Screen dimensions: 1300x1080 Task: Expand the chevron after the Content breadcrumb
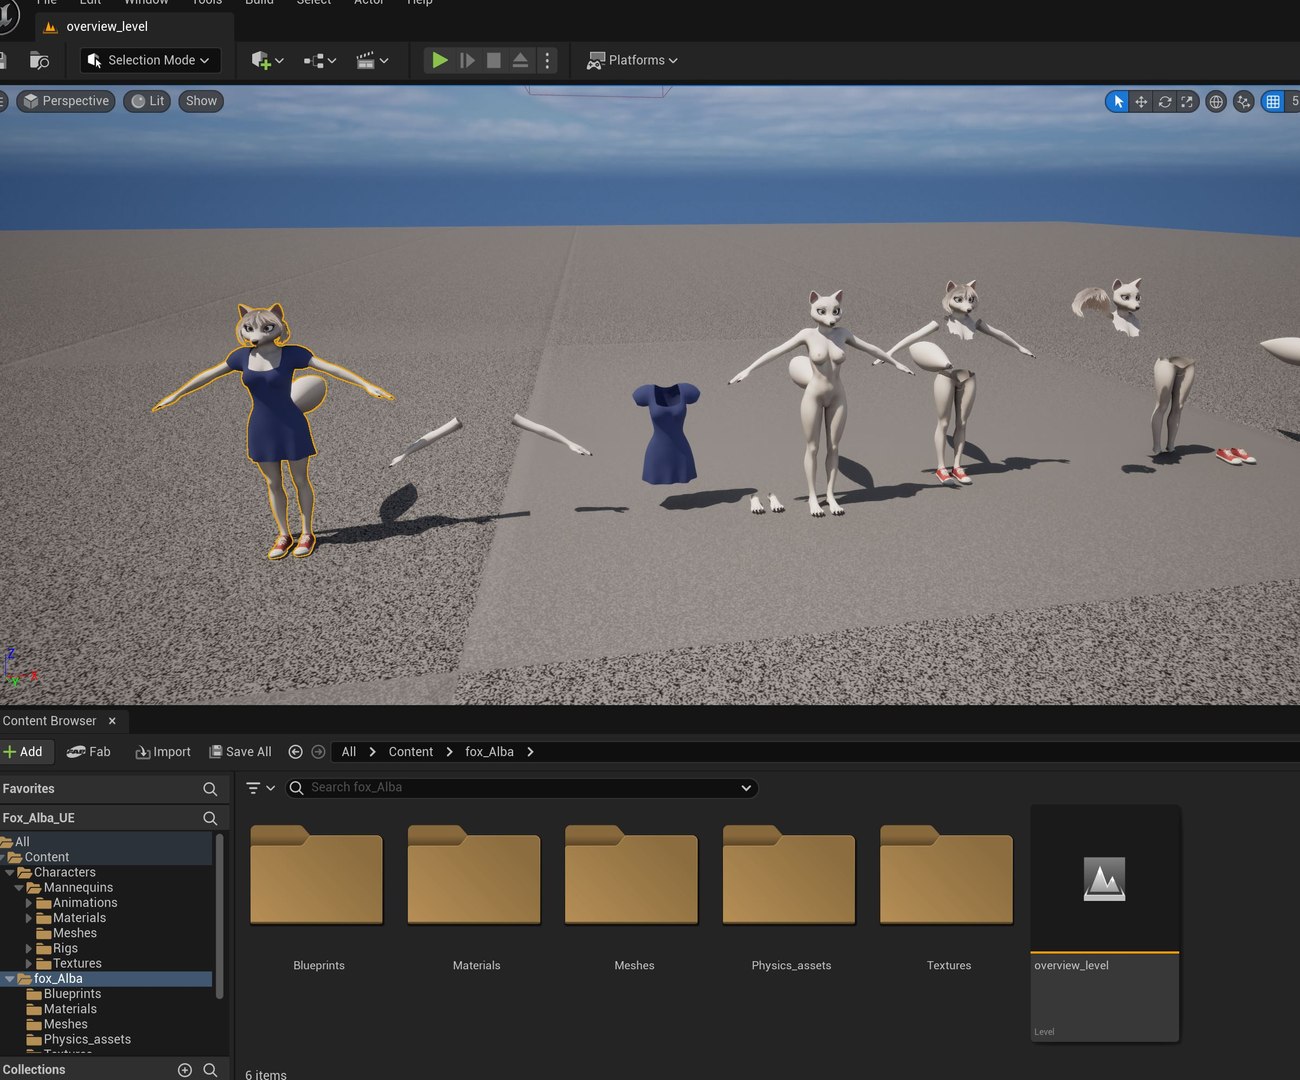click(449, 752)
